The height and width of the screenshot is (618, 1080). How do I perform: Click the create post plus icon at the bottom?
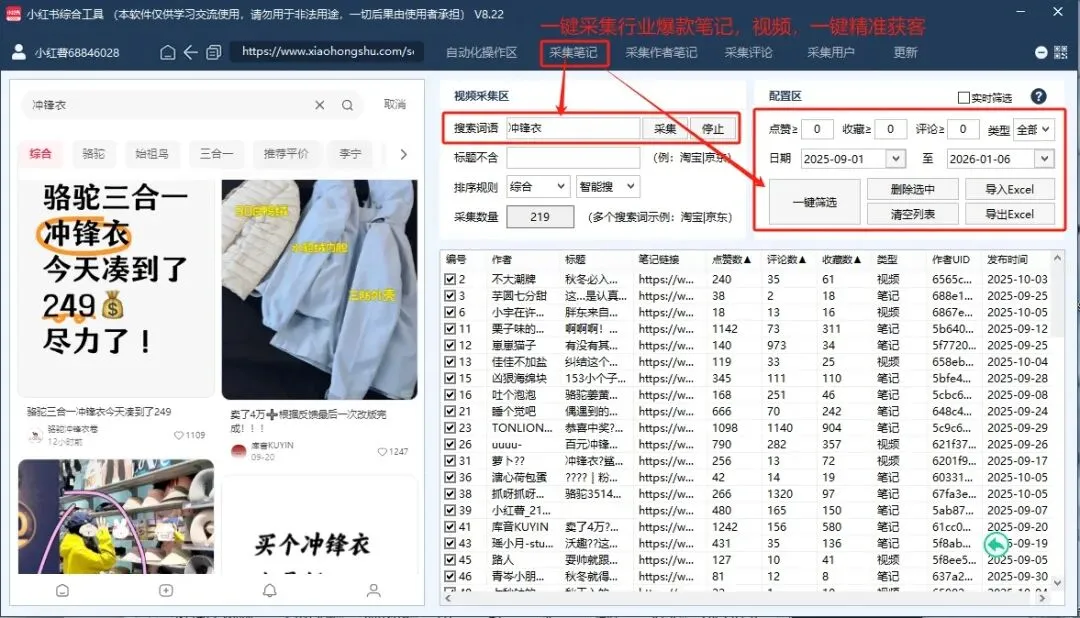[x=165, y=590]
